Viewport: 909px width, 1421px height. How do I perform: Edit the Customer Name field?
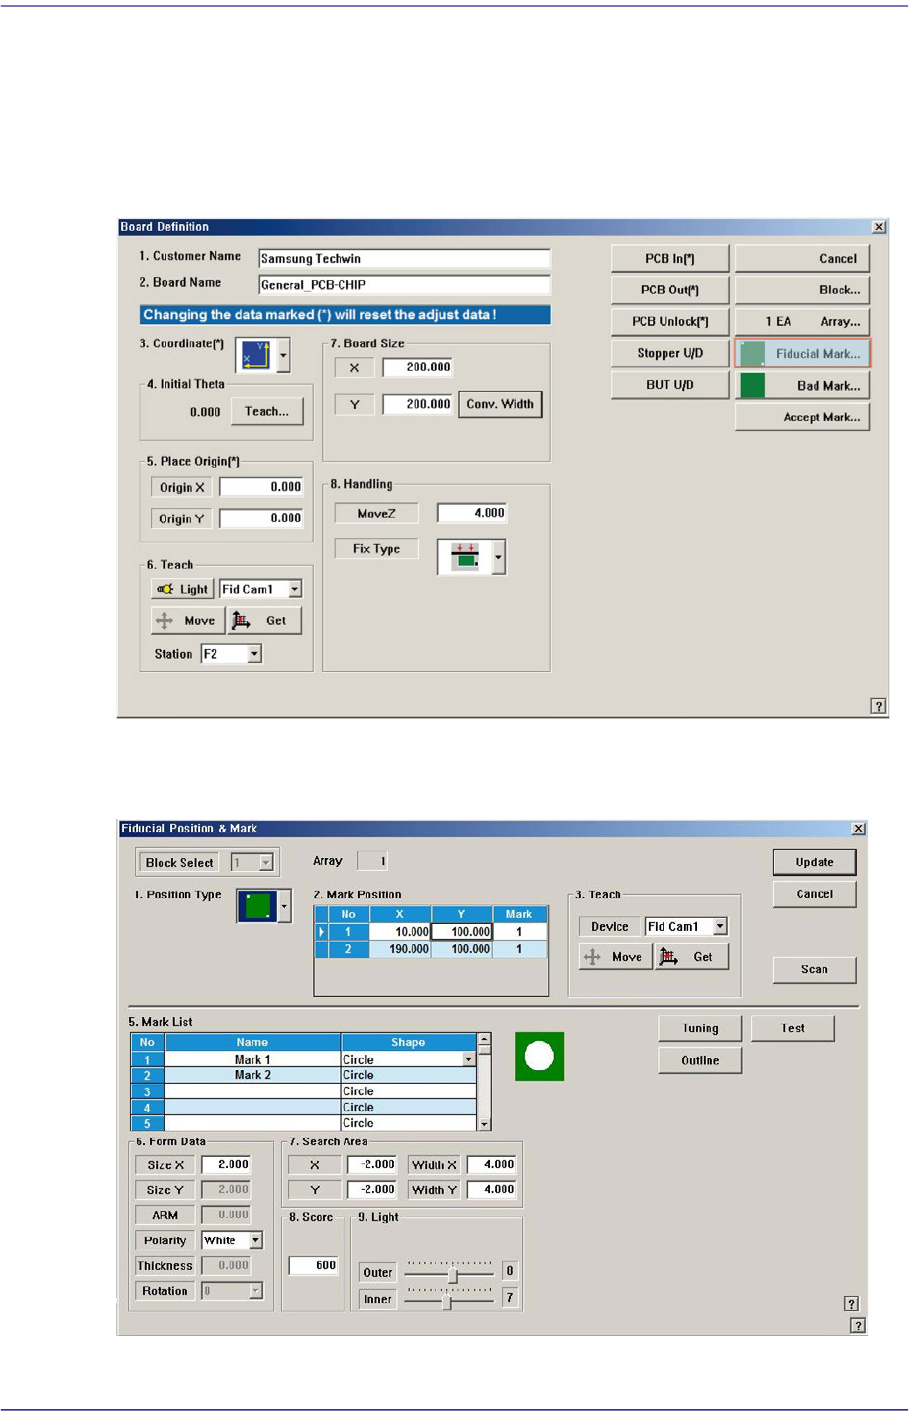click(x=404, y=258)
